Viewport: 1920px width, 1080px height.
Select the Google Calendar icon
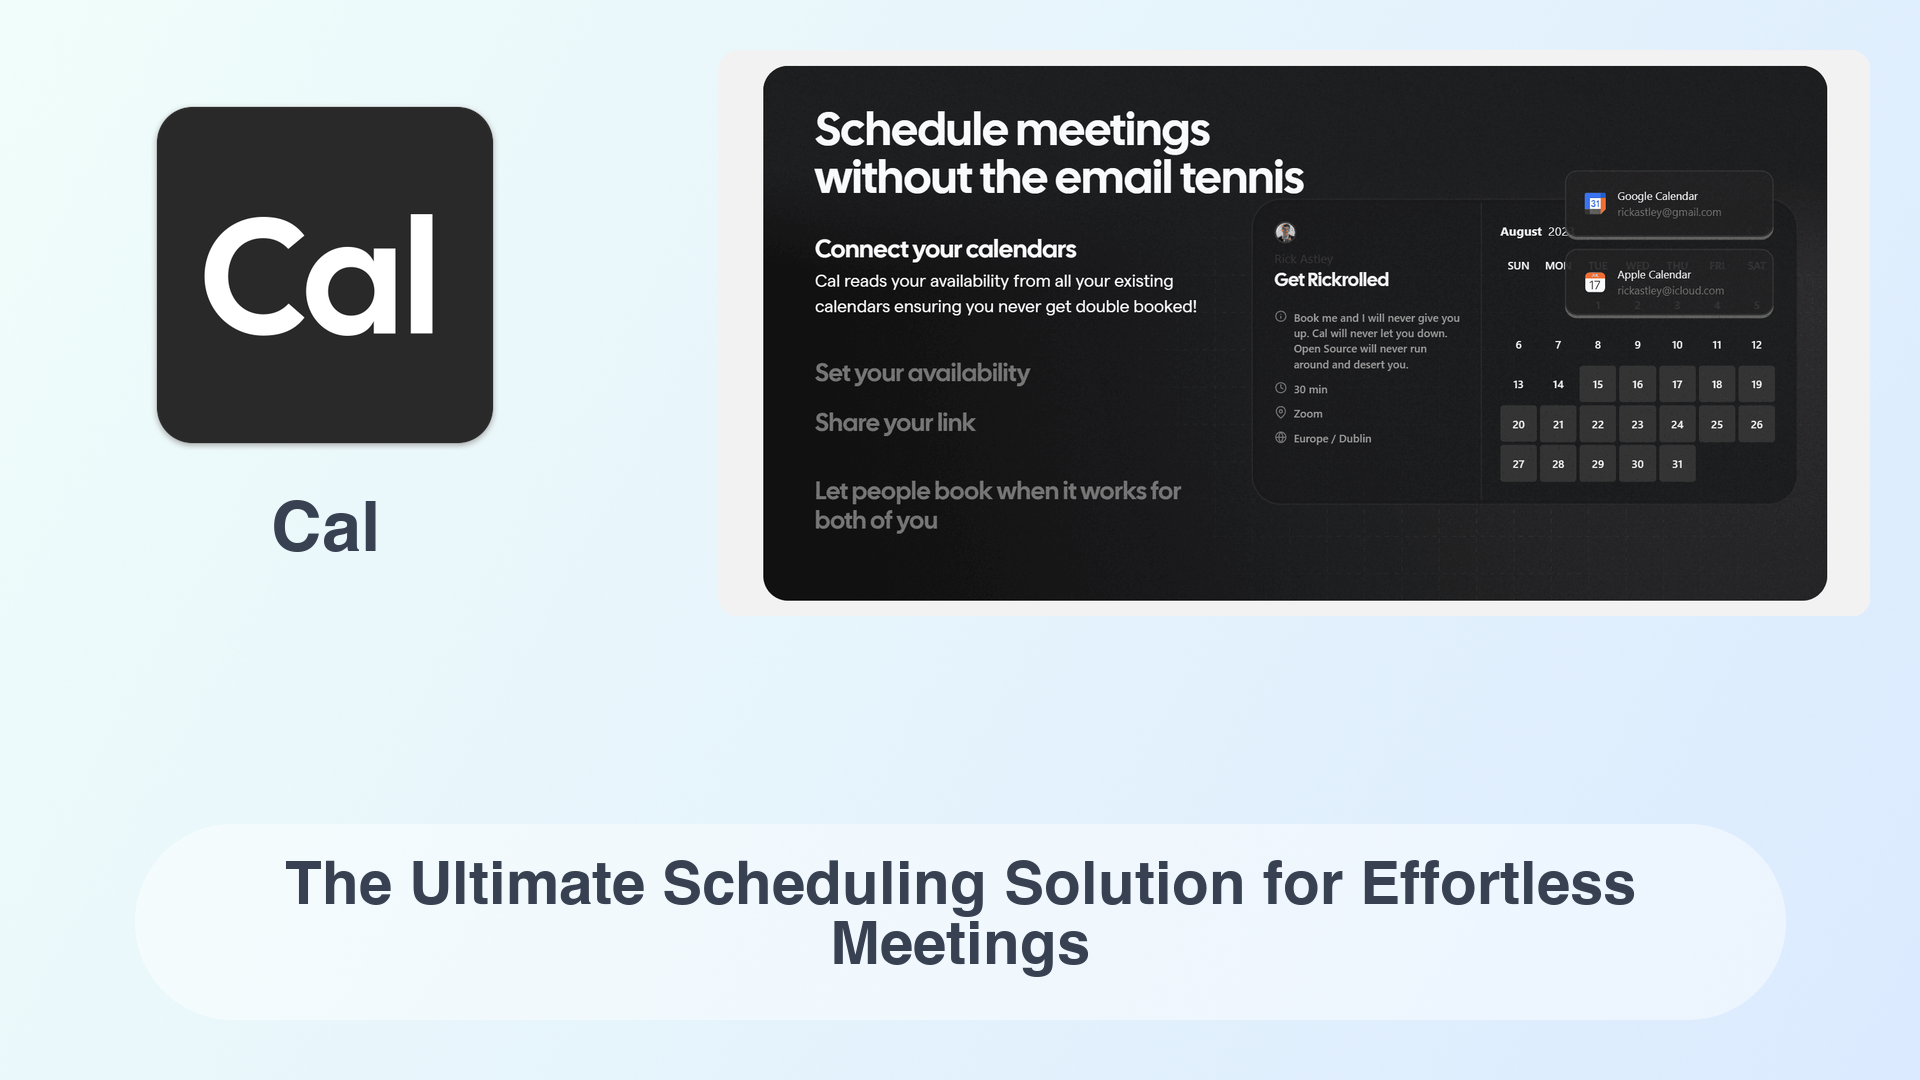point(1593,203)
